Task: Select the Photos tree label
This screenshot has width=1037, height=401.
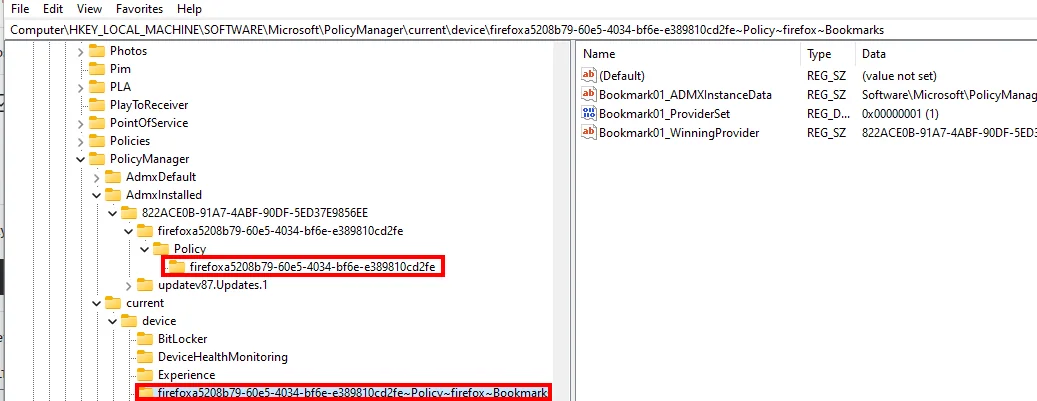Action: 128,51
